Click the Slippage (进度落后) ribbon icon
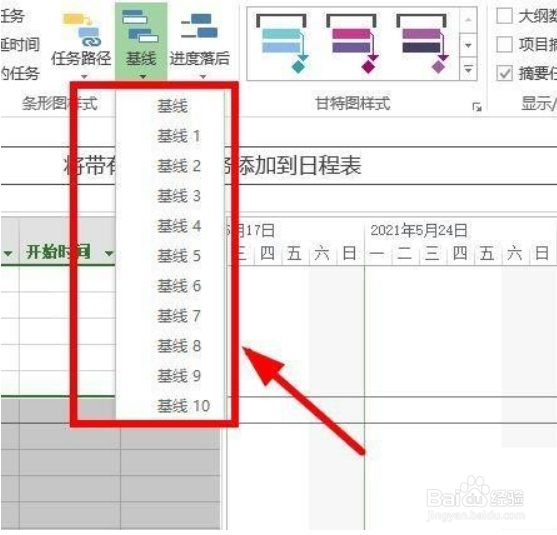557x535 pixels. coord(199,27)
